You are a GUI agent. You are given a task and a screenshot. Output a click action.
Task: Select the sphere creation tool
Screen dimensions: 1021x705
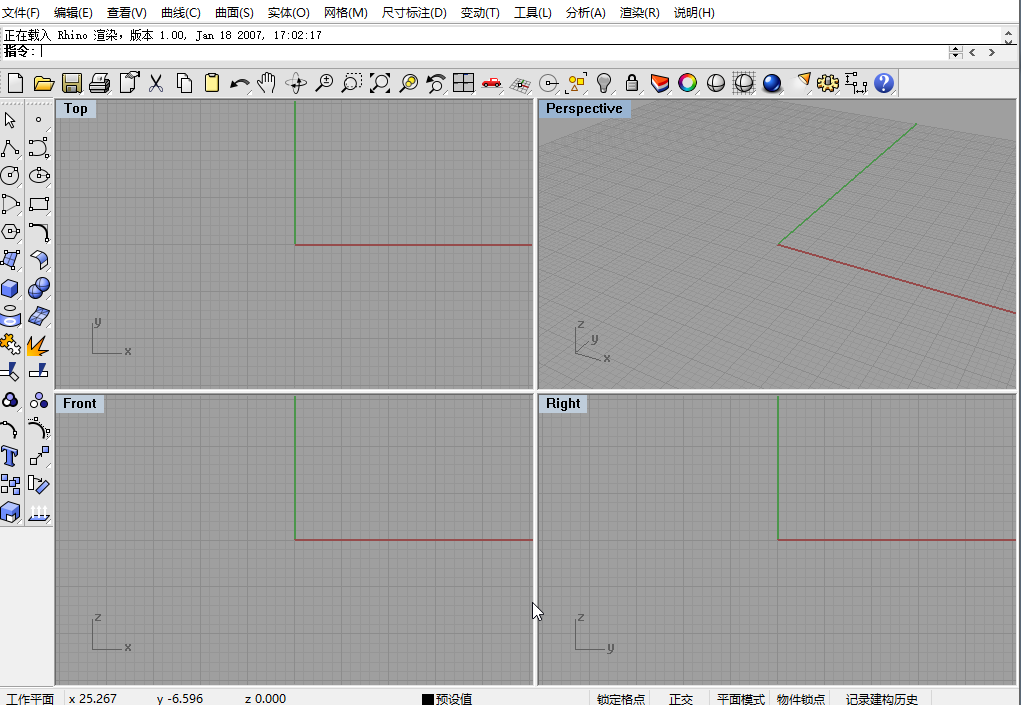pyautogui.click(x=38, y=288)
